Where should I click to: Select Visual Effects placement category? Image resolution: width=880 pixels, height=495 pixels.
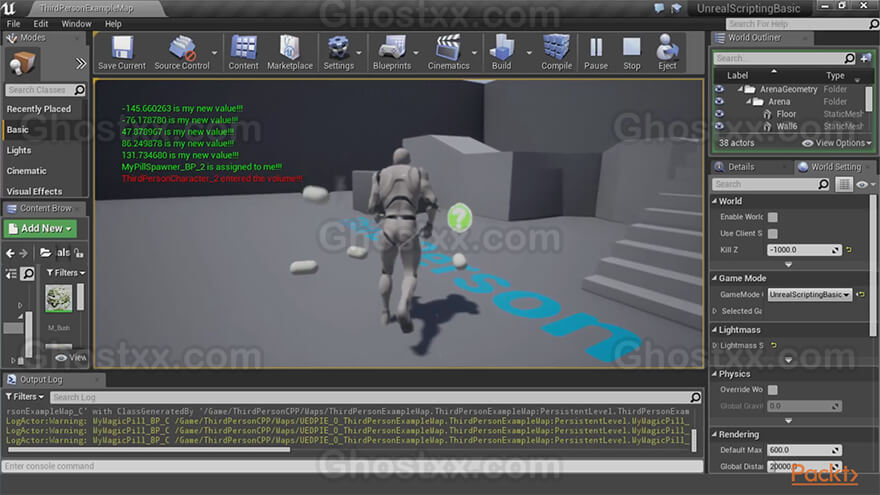[x=34, y=191]
